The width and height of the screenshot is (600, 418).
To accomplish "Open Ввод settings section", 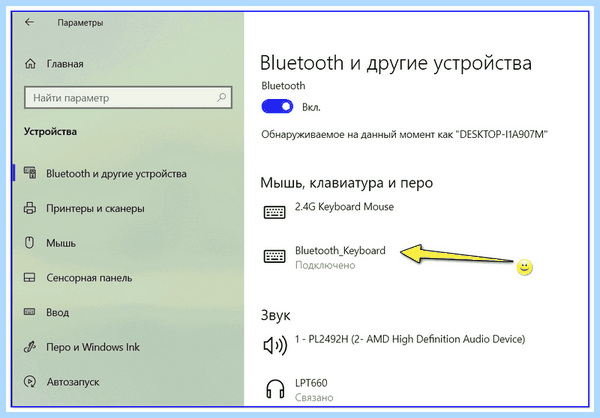I will coord(57,312).
